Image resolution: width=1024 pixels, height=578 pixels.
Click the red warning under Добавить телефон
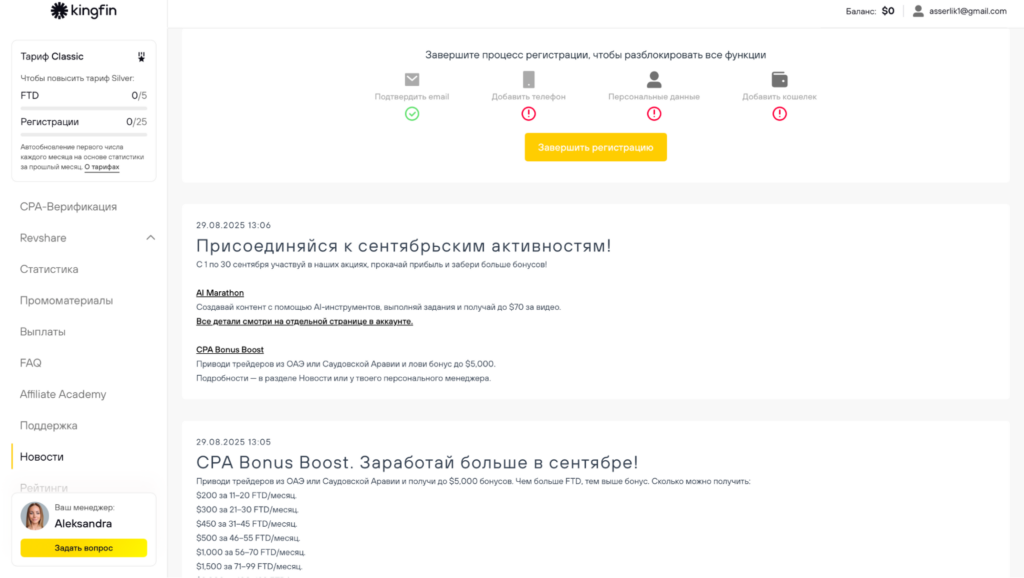tap(528, 114)
